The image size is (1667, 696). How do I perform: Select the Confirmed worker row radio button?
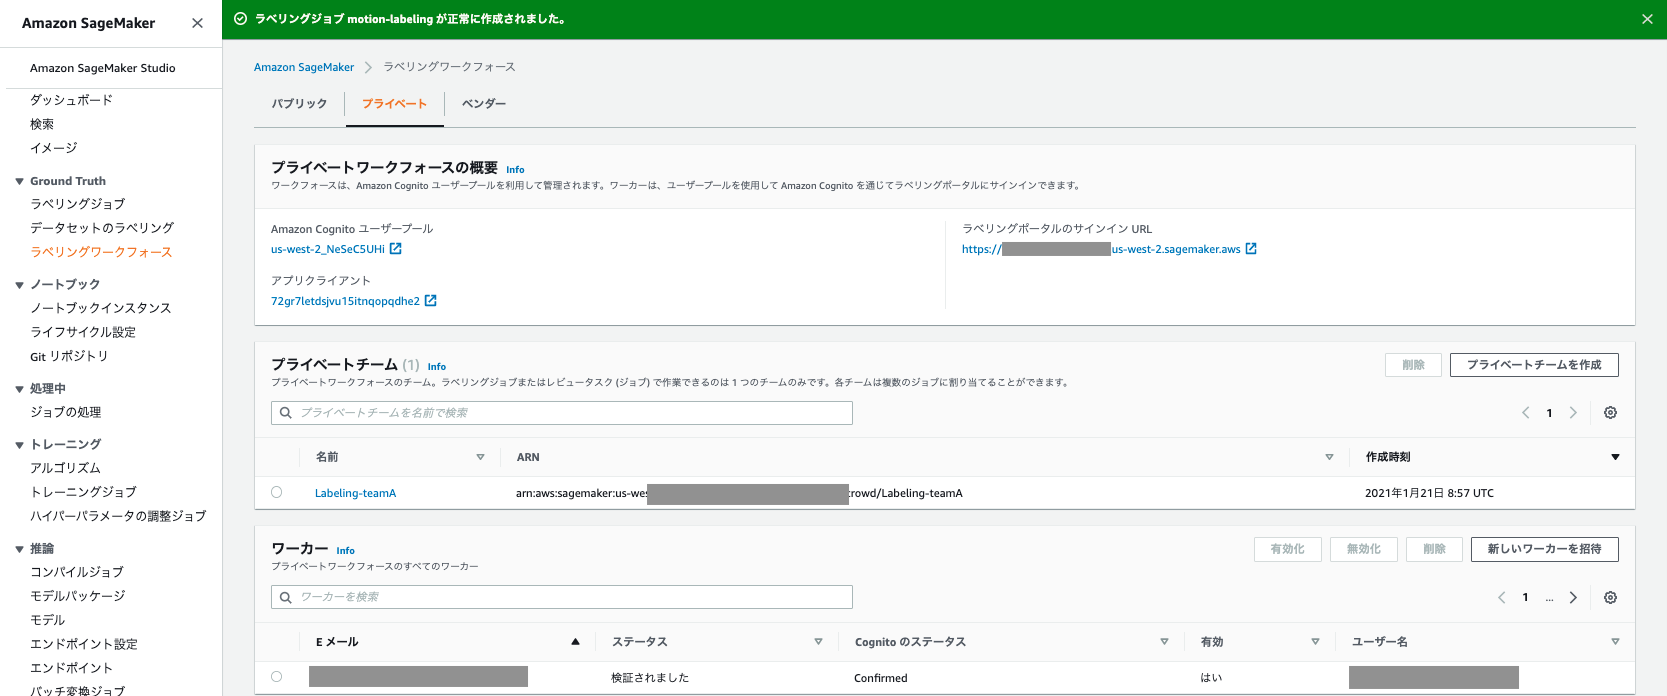(277, 677)
